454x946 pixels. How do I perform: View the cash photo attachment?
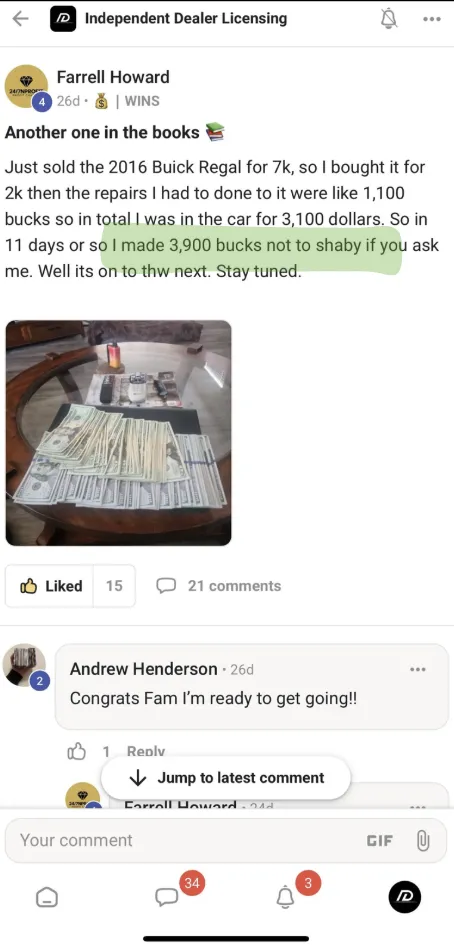118,433
